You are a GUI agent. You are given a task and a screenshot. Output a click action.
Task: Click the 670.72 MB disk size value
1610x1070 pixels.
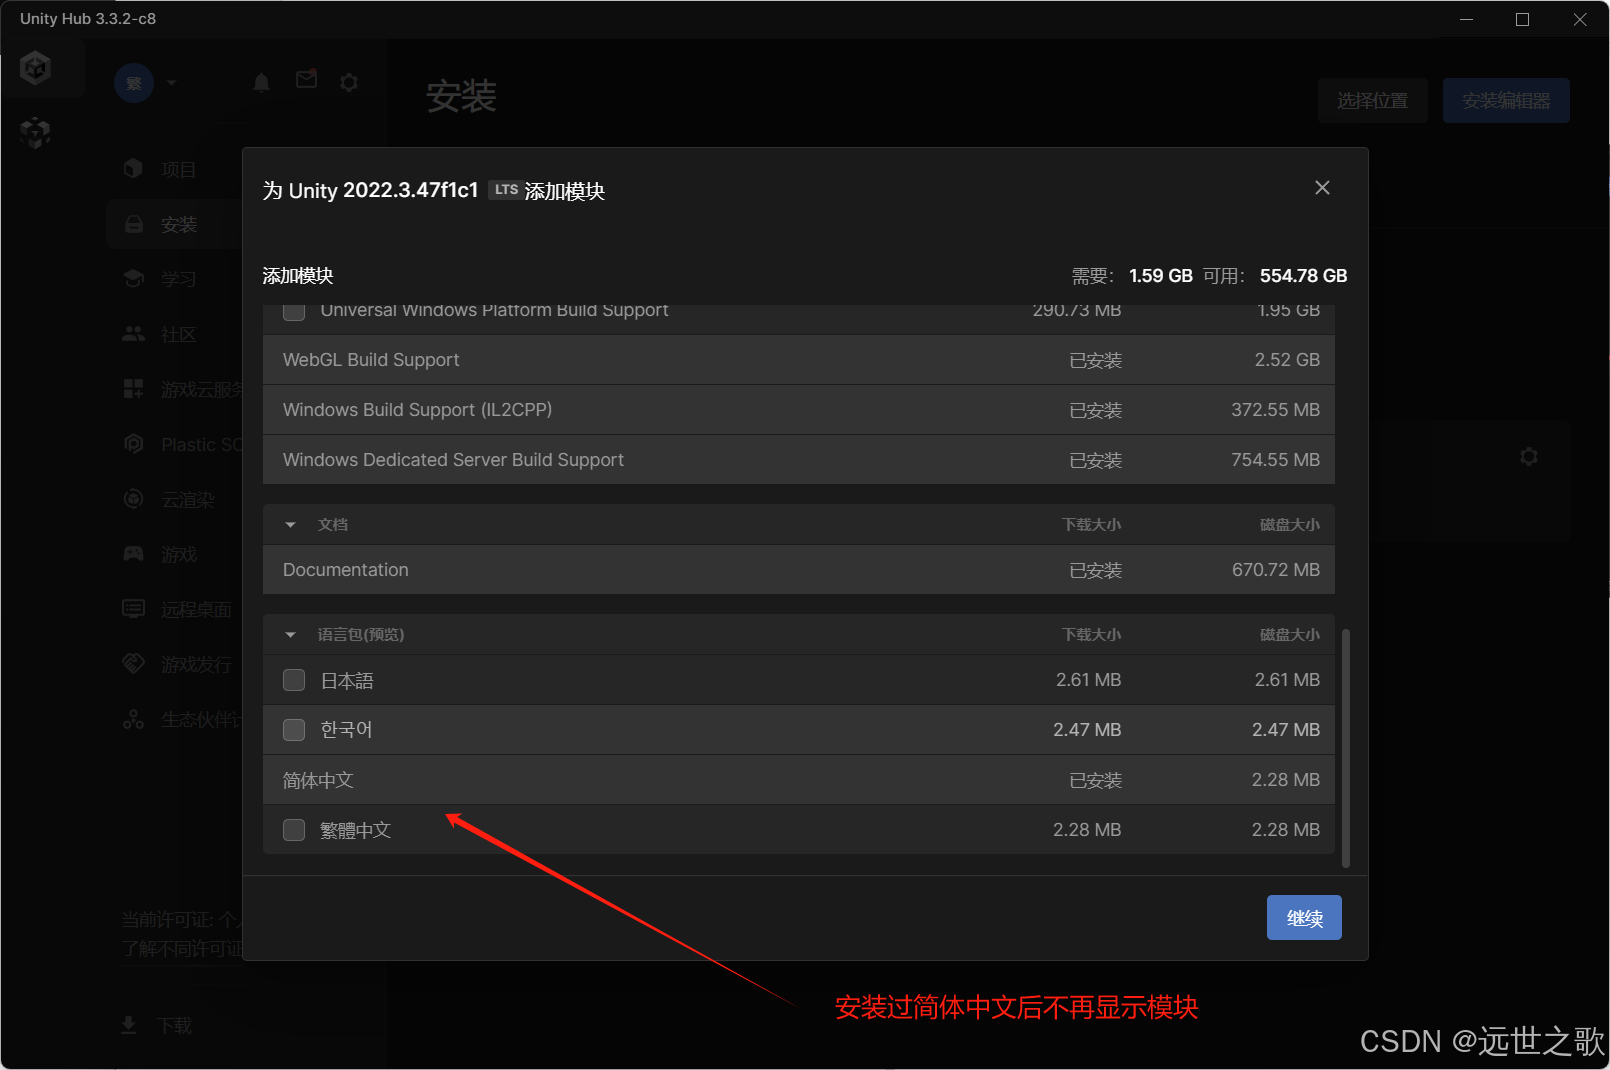[x=1276, y=570]
